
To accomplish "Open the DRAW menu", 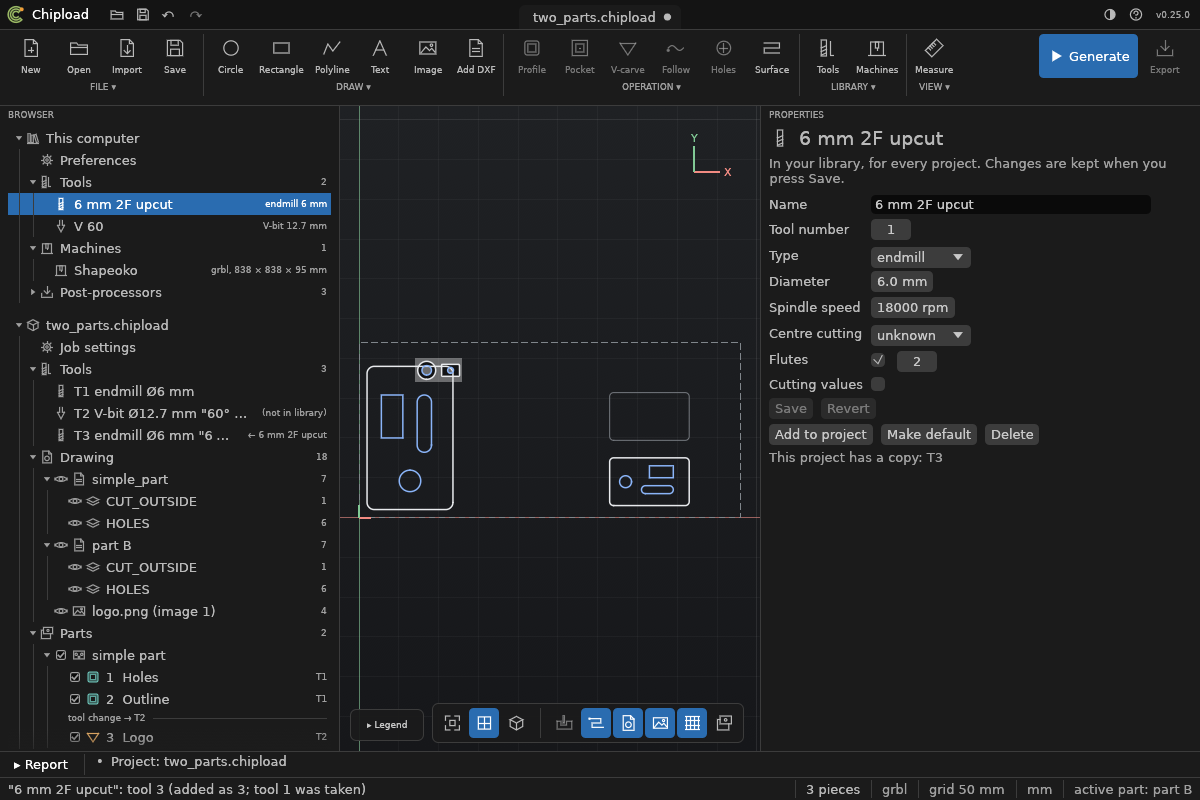I will pos(354,87).
